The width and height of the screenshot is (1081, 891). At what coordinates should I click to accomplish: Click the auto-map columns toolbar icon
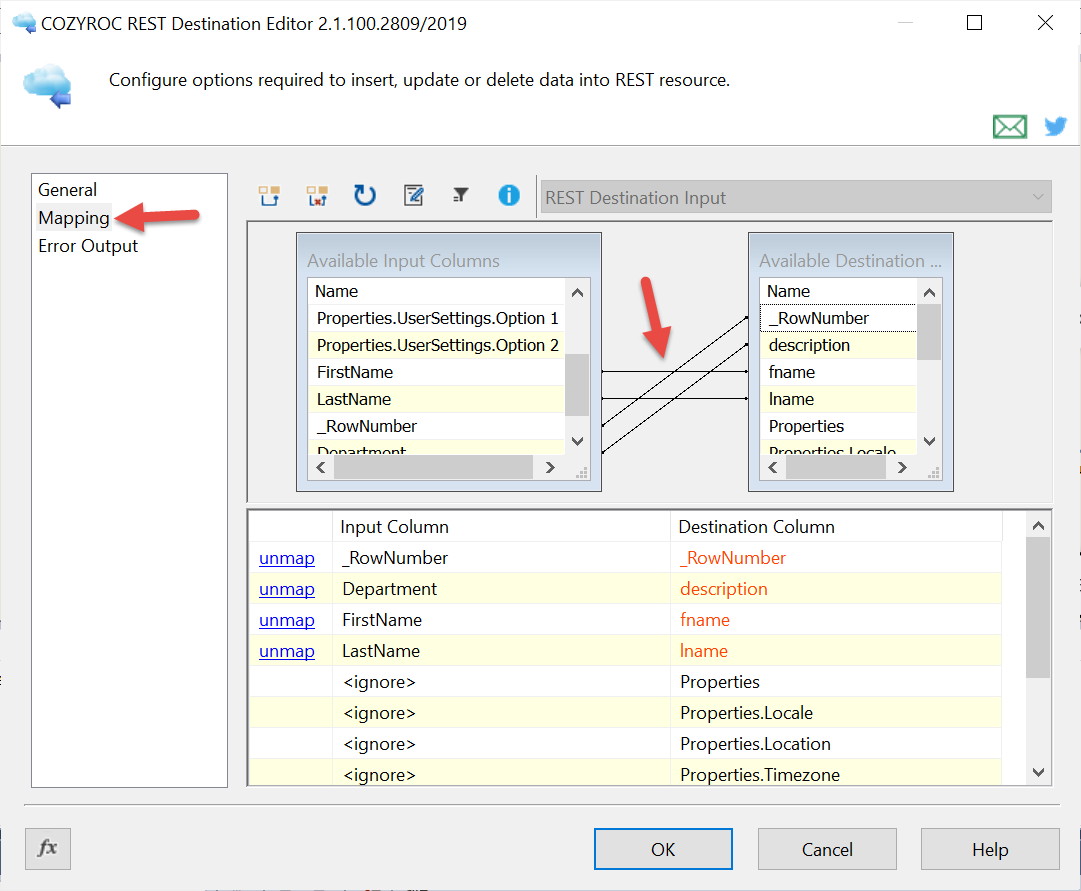(270, 196)
